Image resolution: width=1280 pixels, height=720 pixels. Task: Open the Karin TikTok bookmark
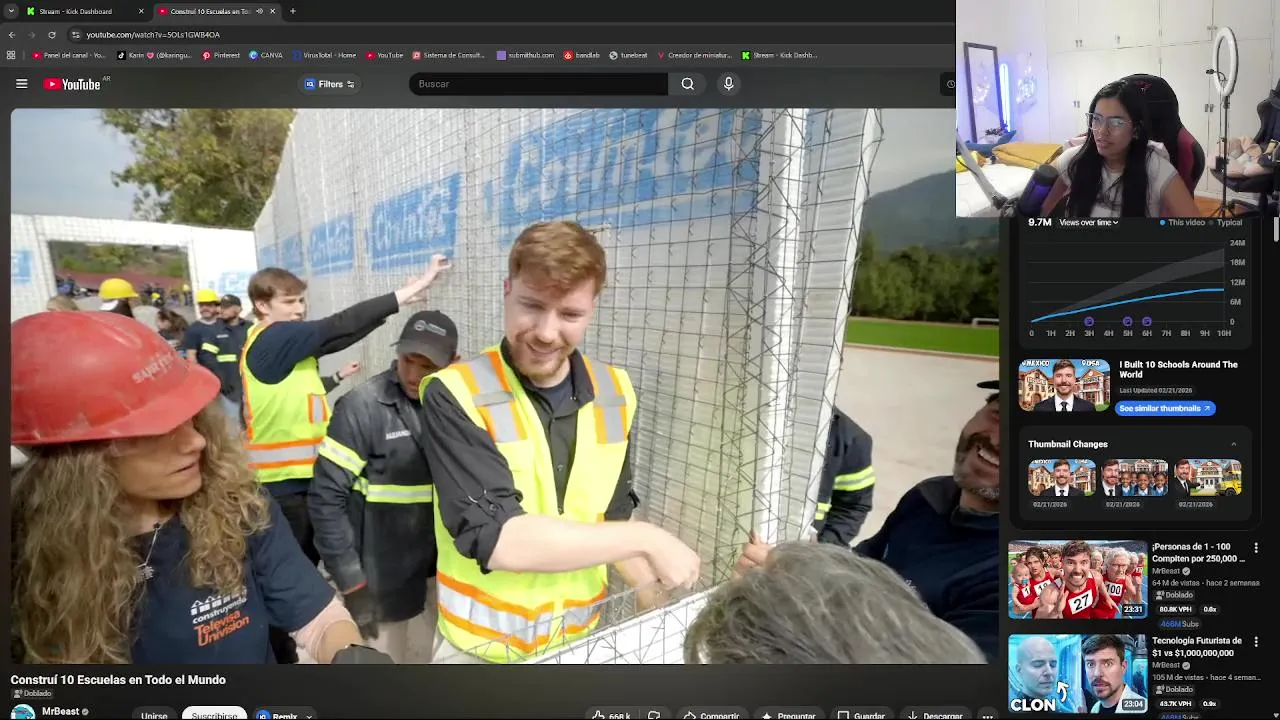coord(155,55)
